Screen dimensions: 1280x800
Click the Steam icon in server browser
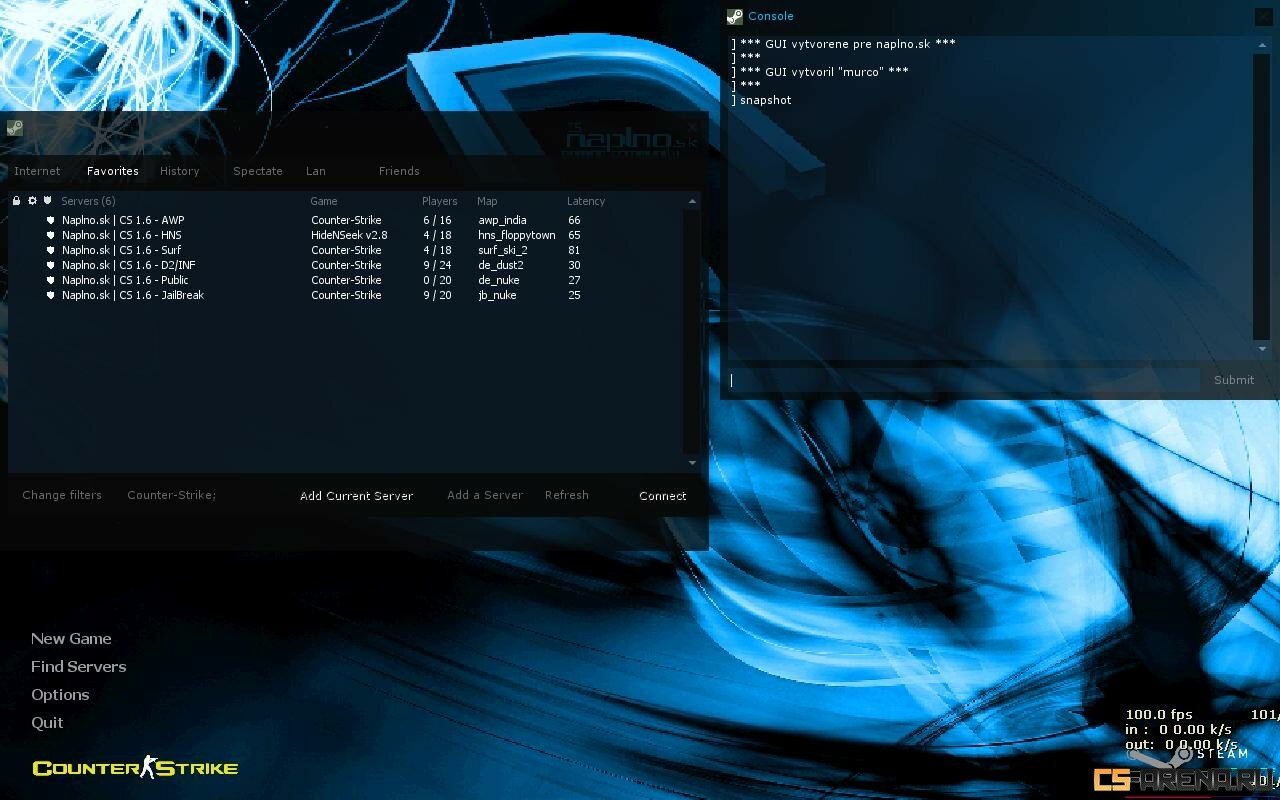[15, 128]
